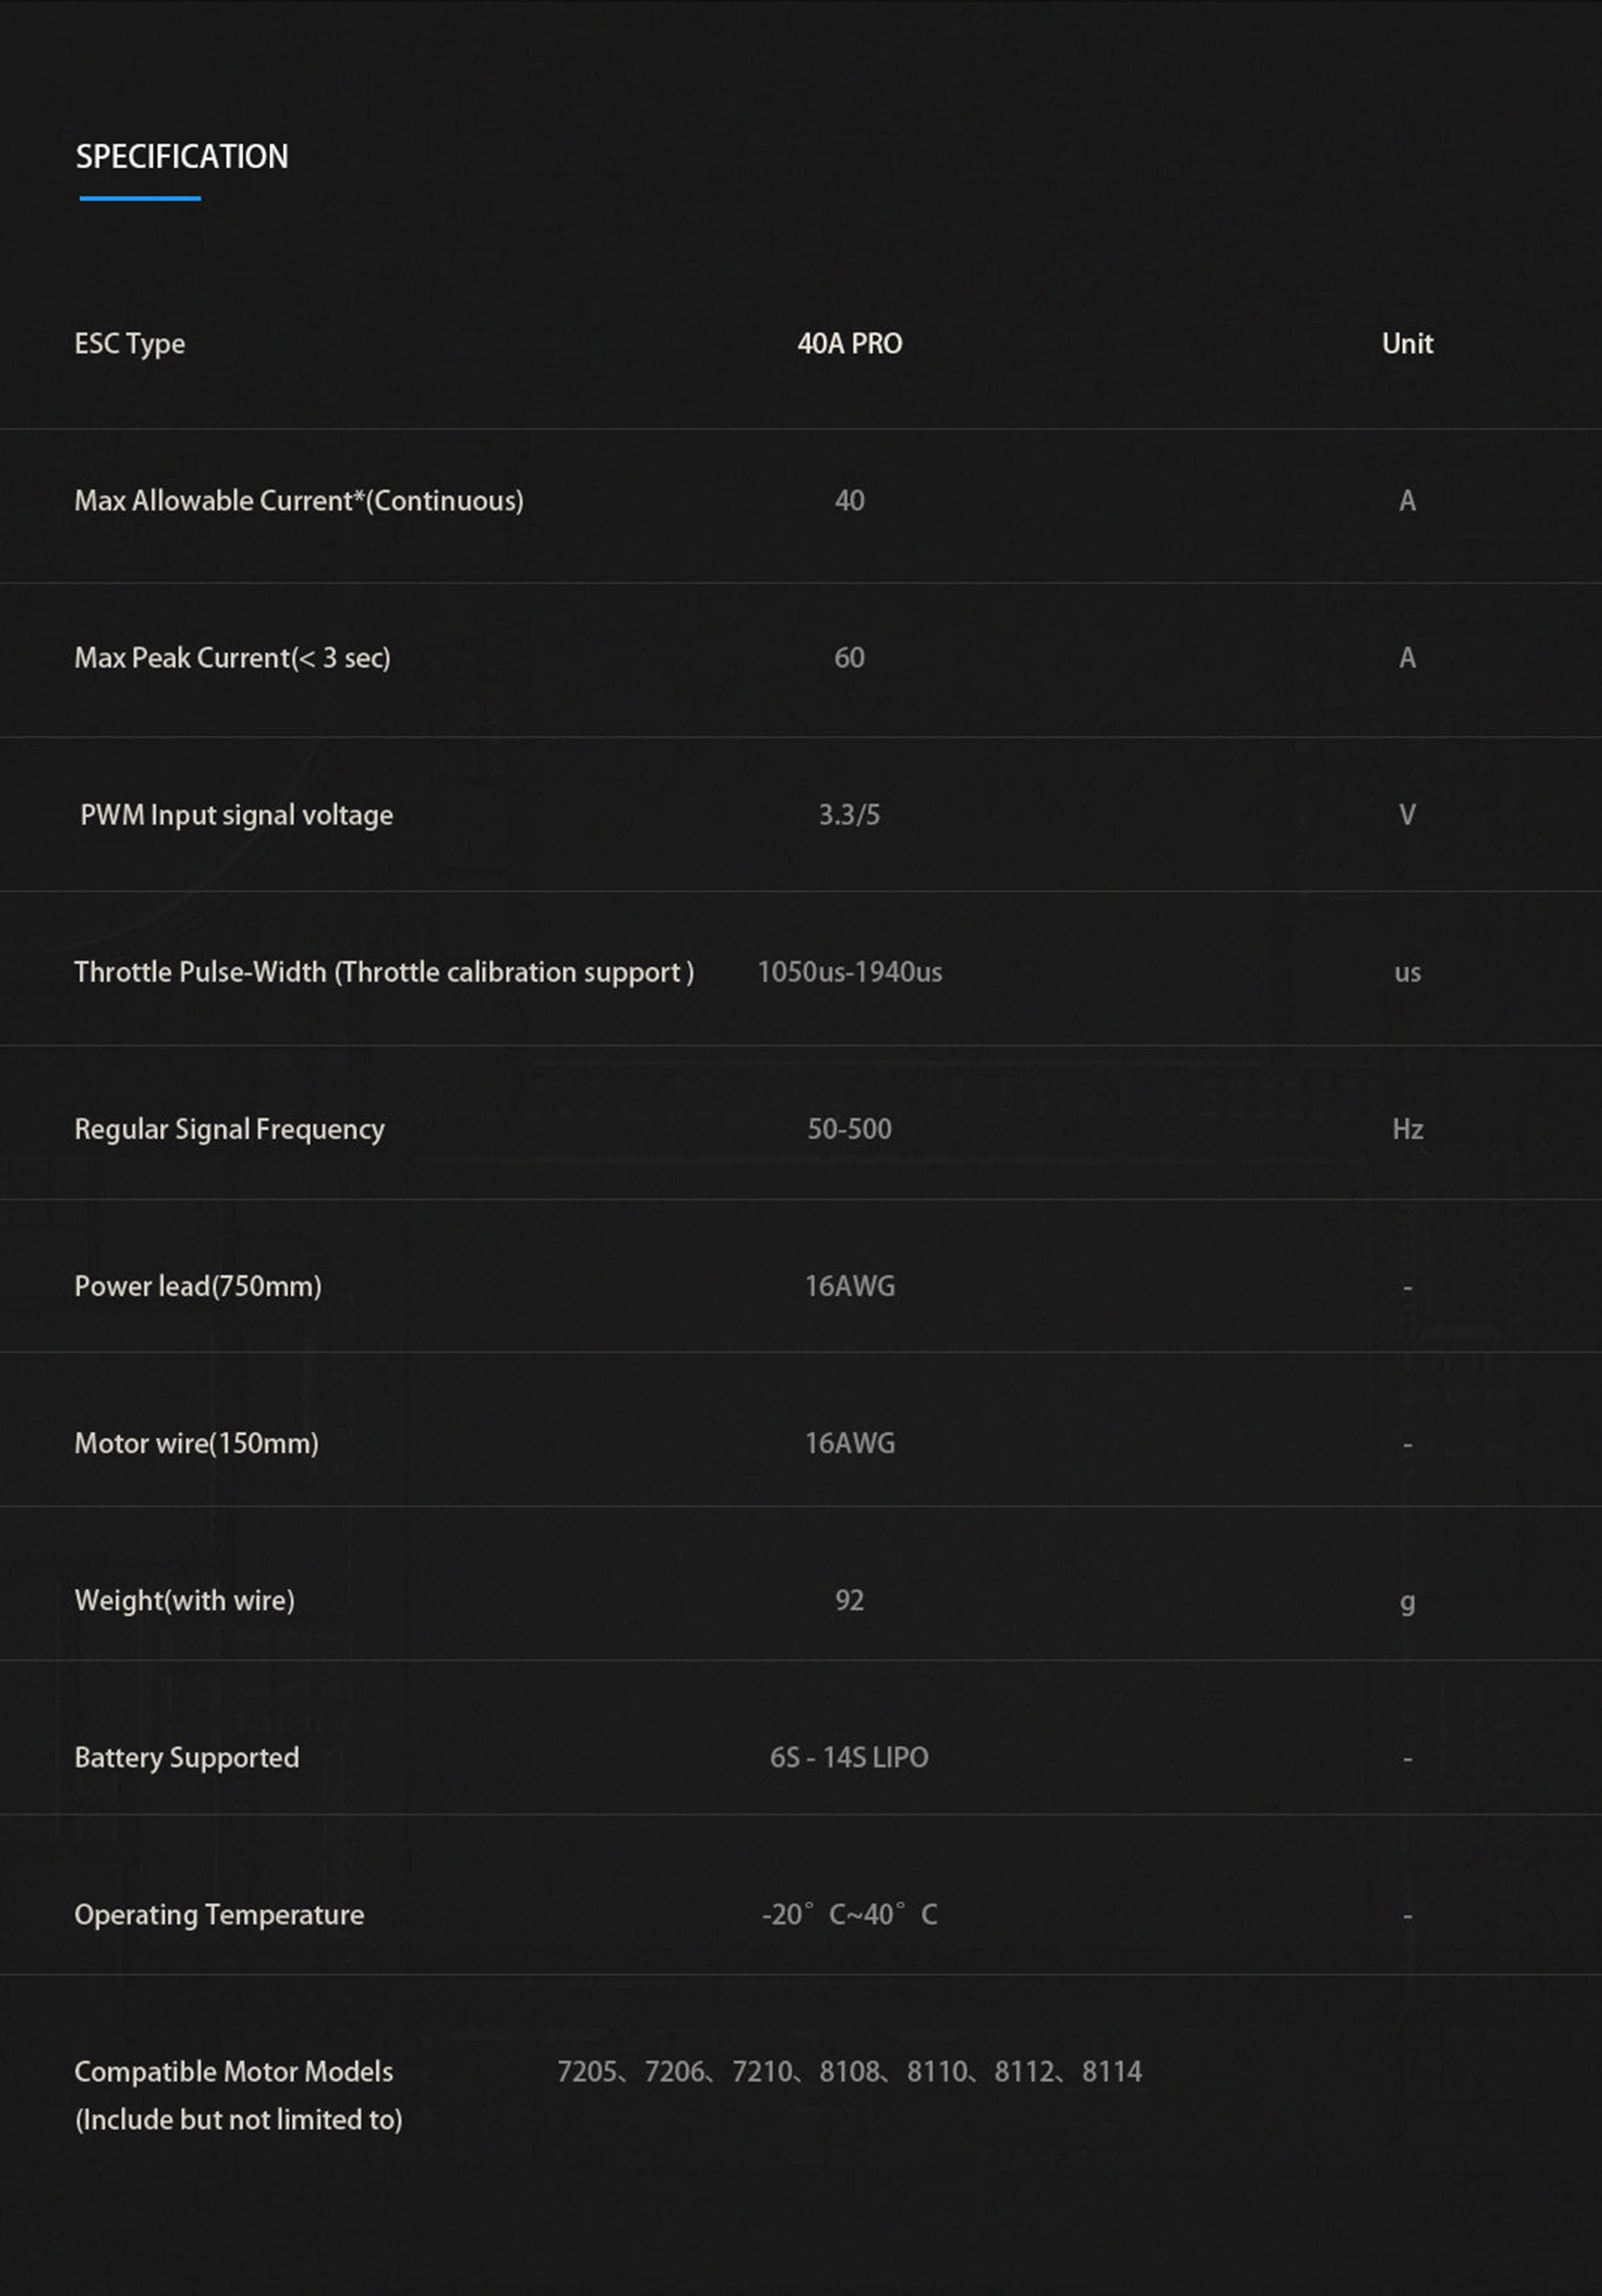Select the 40A PRO column header
The image size is (1602, 2296).
(x=849, y=344)
